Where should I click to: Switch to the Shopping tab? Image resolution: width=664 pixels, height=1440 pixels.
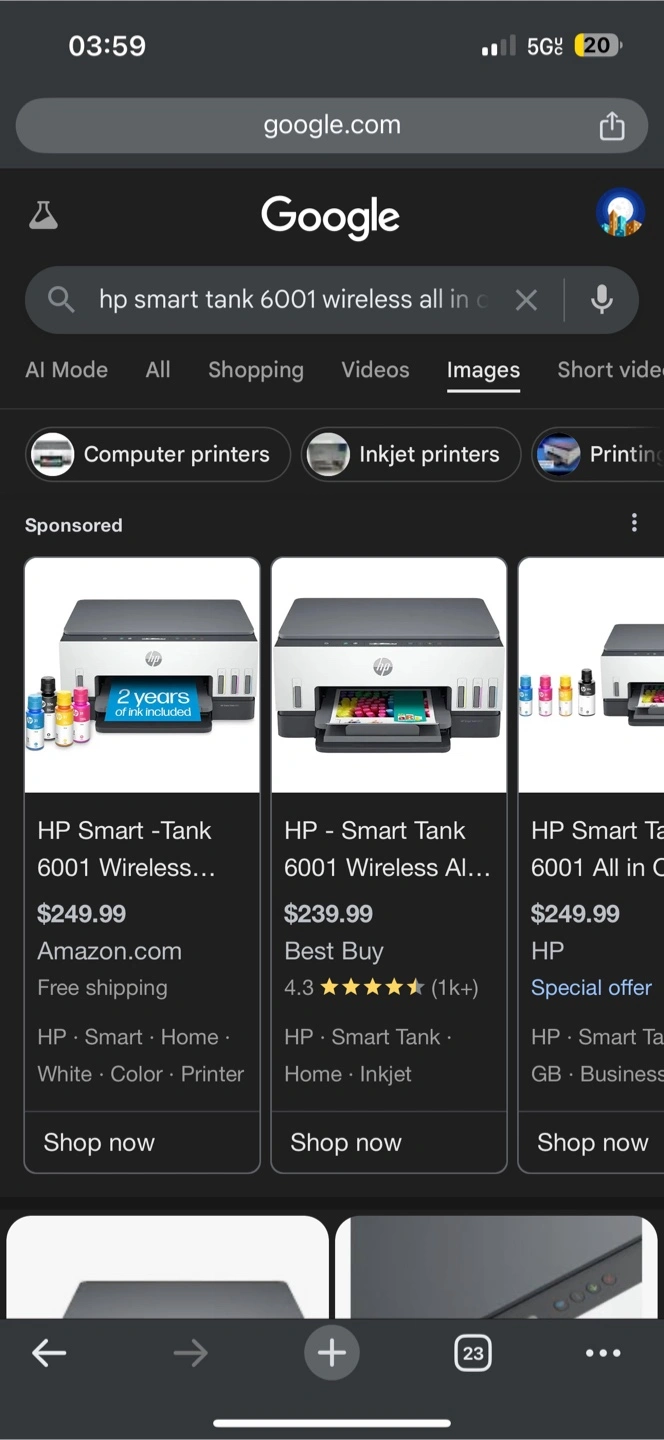(x=256, y=370)
